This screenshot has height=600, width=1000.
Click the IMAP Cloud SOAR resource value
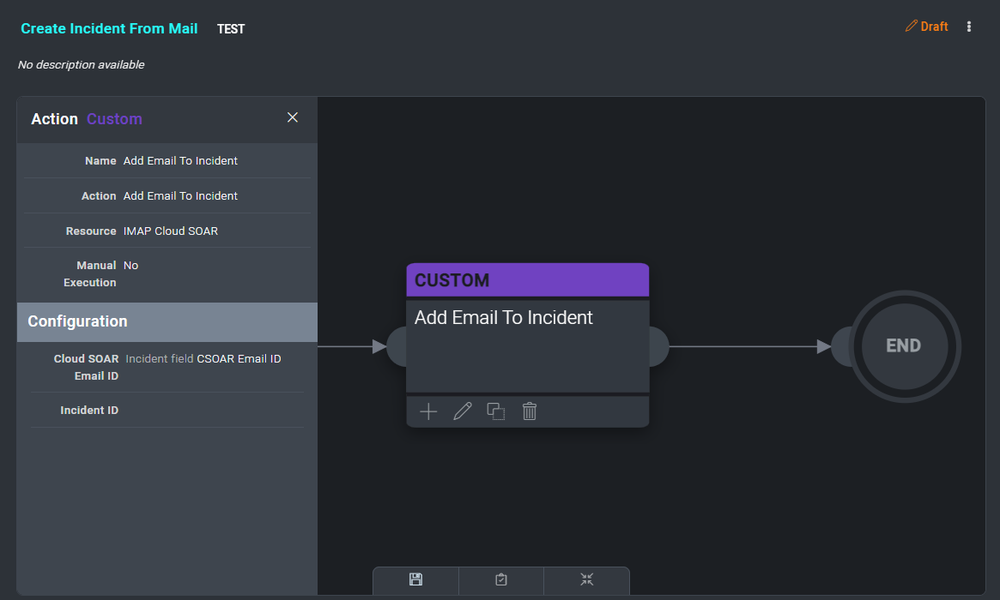pyautogui.click(x=170, y=231)
